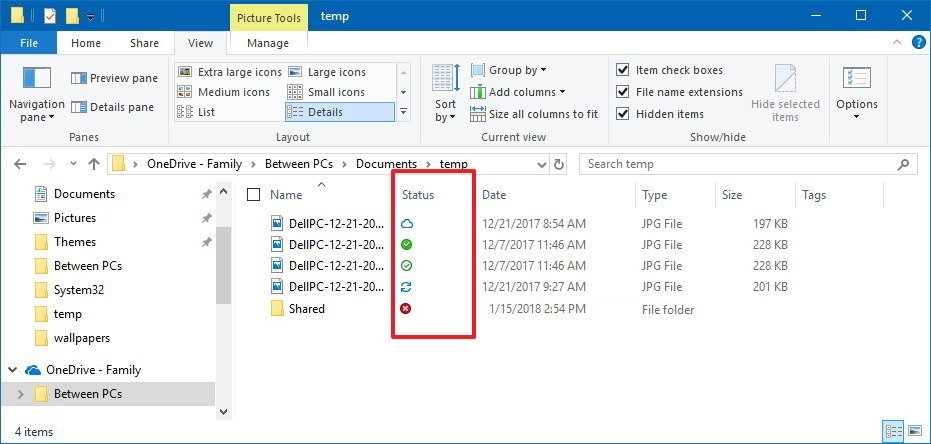Viewport: 931px width, 444px height.
Task: Sort by the Name column header
Action: (286, 195)
